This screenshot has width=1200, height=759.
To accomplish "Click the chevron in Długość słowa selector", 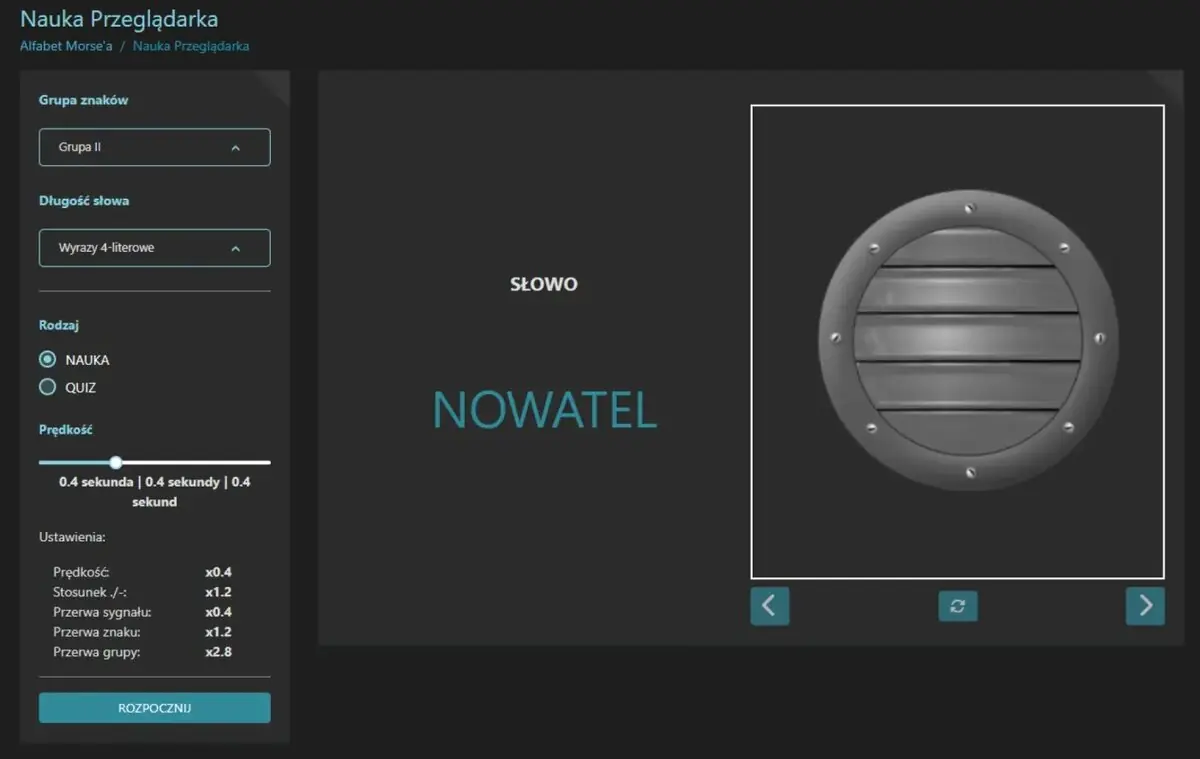I will pos(236,249).
